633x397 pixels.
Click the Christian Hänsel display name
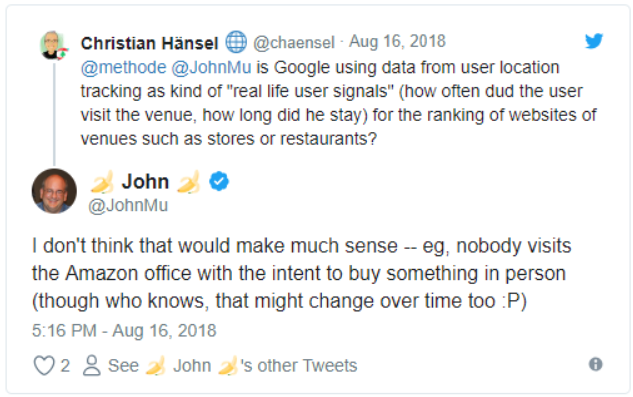[149, 43]
